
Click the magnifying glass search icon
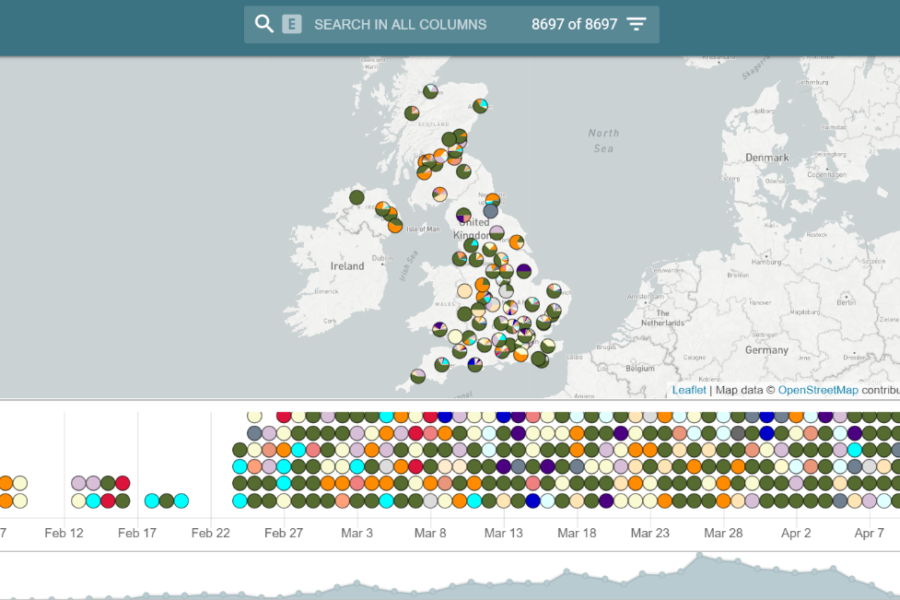(x=264, y=24)
